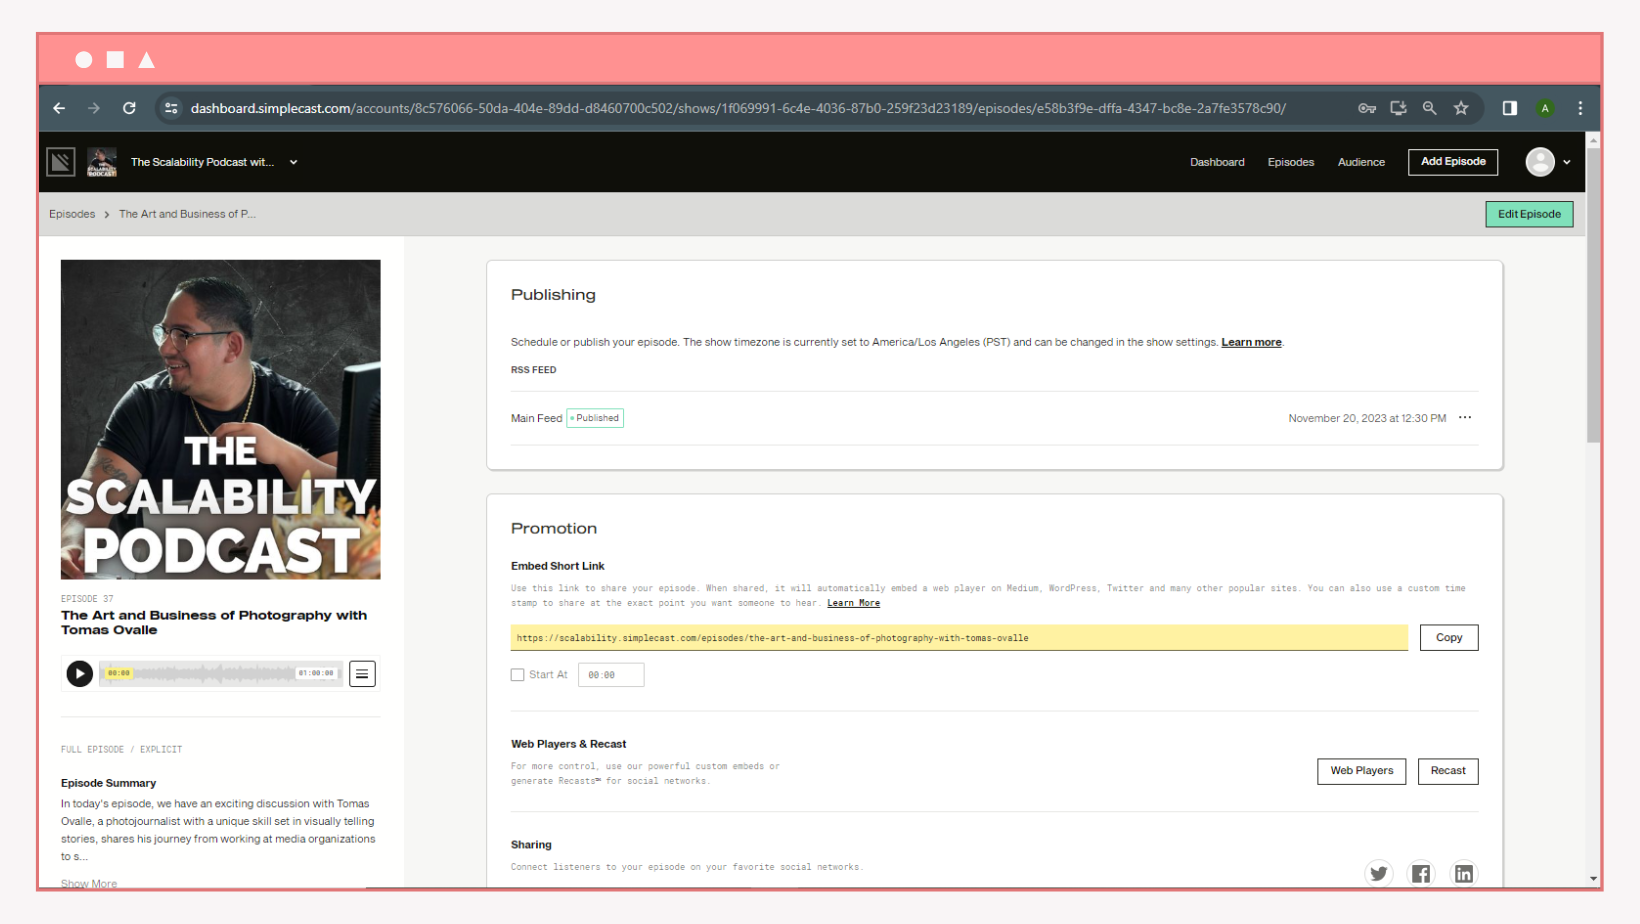Expand the account menu chevron
Screen dimensions: 1640x924
coord(1567,162)
